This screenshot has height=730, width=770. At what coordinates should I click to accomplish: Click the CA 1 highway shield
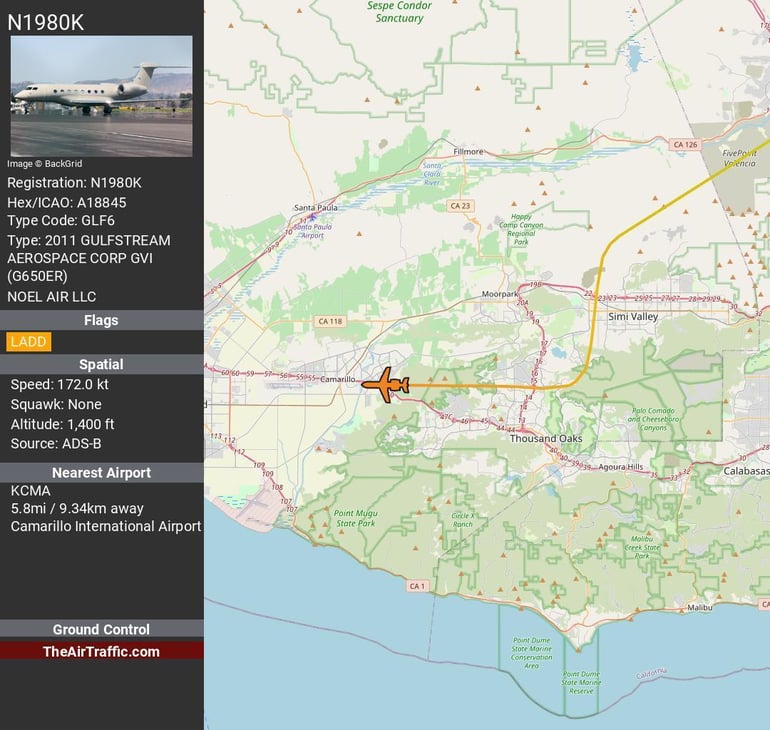pos(417,586)
